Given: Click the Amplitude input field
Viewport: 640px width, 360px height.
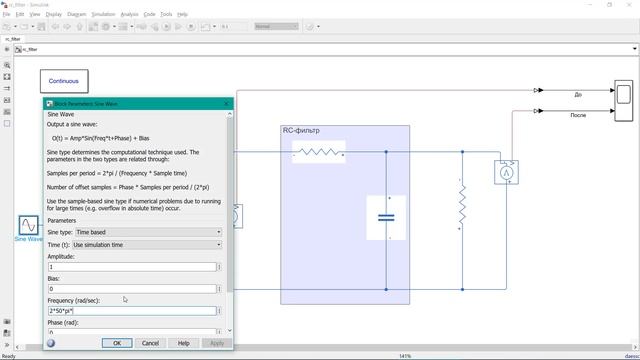Looking at the screenshot, I should pos(132,267).
